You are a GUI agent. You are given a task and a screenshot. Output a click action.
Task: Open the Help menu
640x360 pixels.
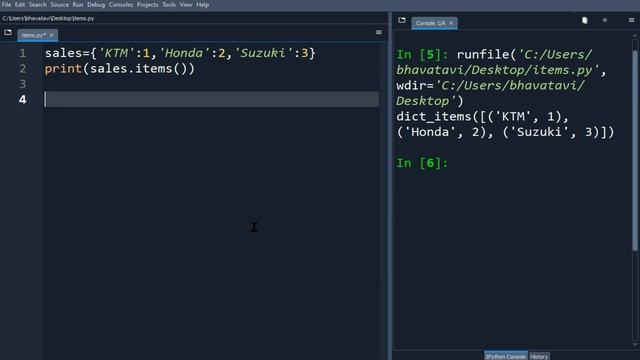[202, 5]
